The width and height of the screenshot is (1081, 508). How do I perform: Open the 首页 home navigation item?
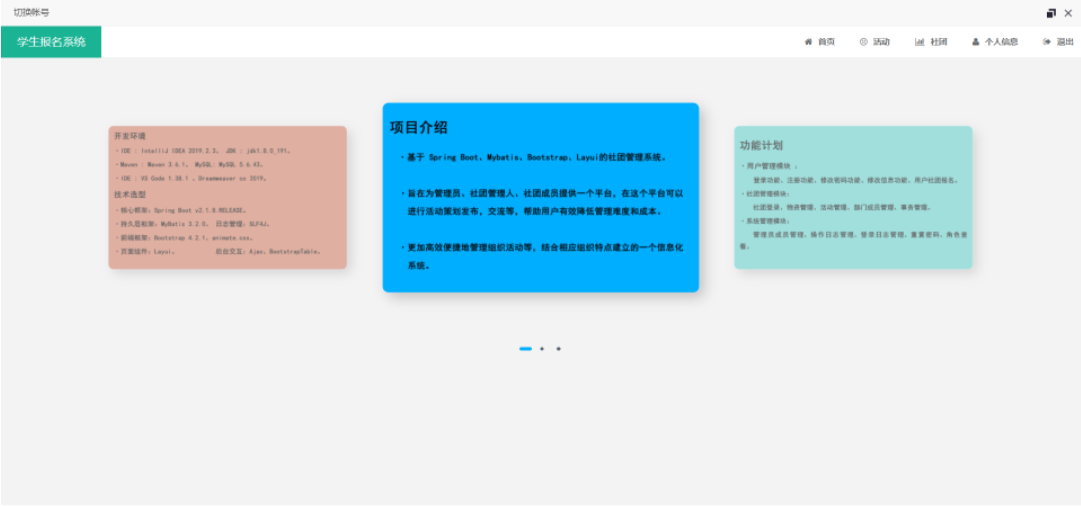tap(820, 42)
